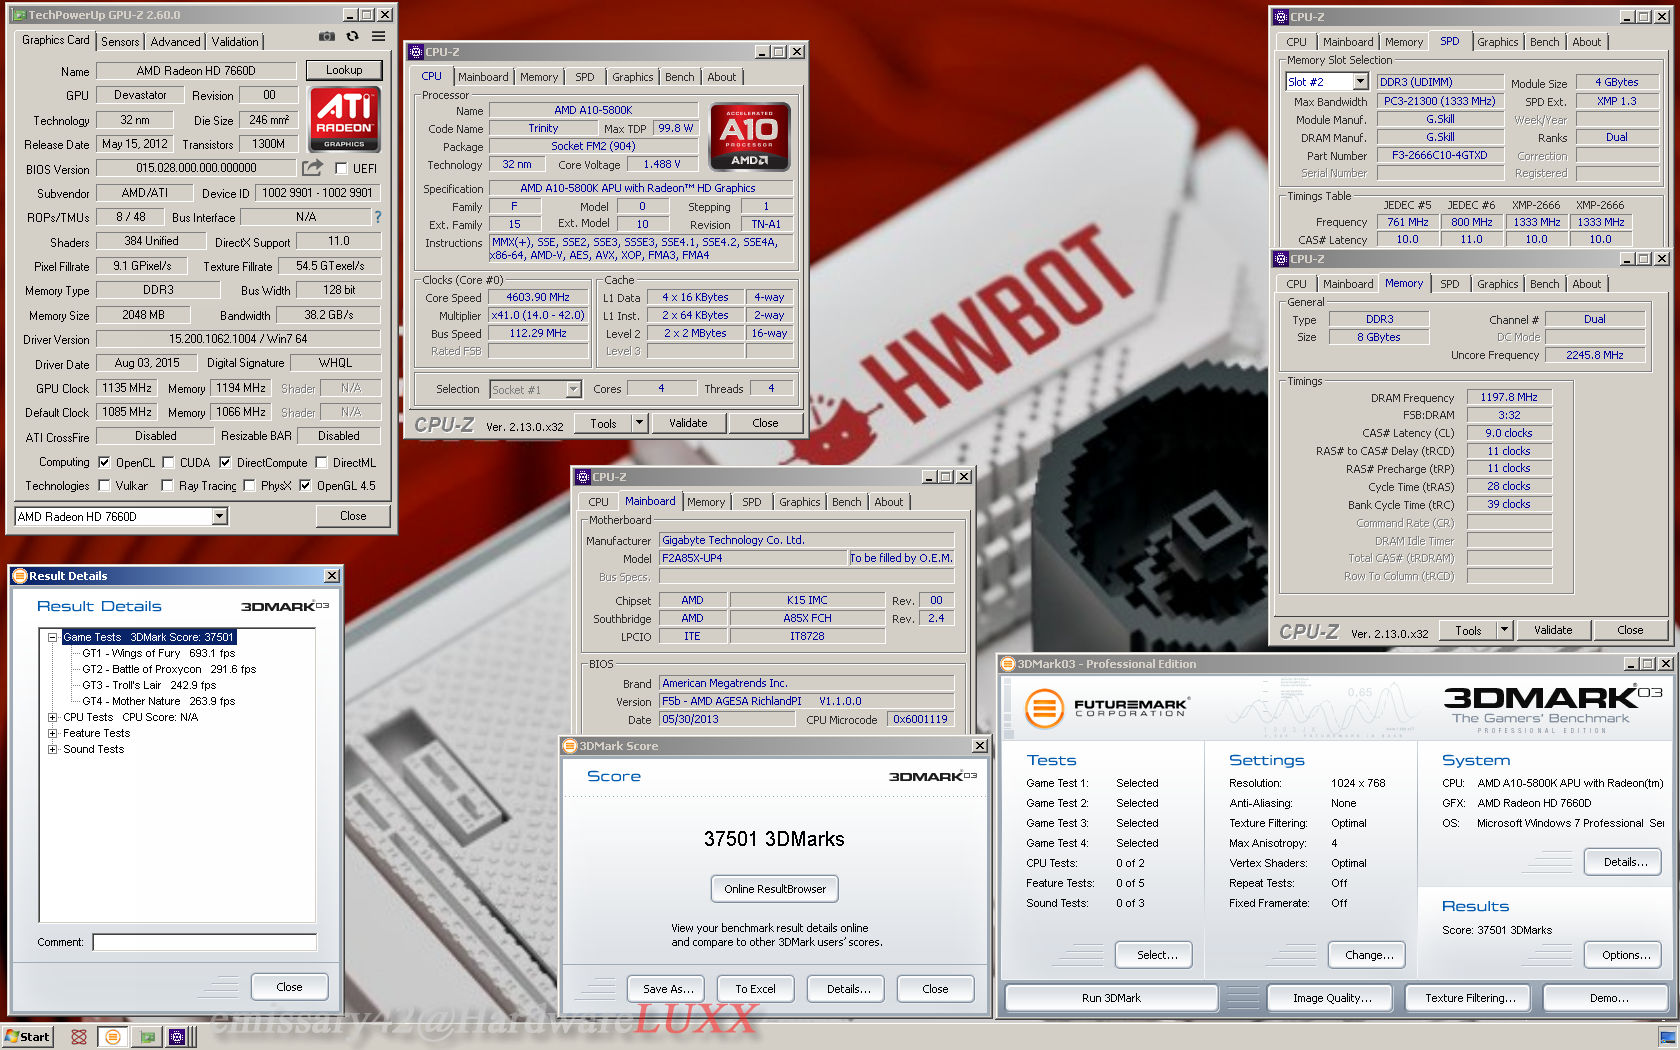Open the GPU-Z hamburger menu
The width and height of the screenshot is (1680, 1050).
378,36
